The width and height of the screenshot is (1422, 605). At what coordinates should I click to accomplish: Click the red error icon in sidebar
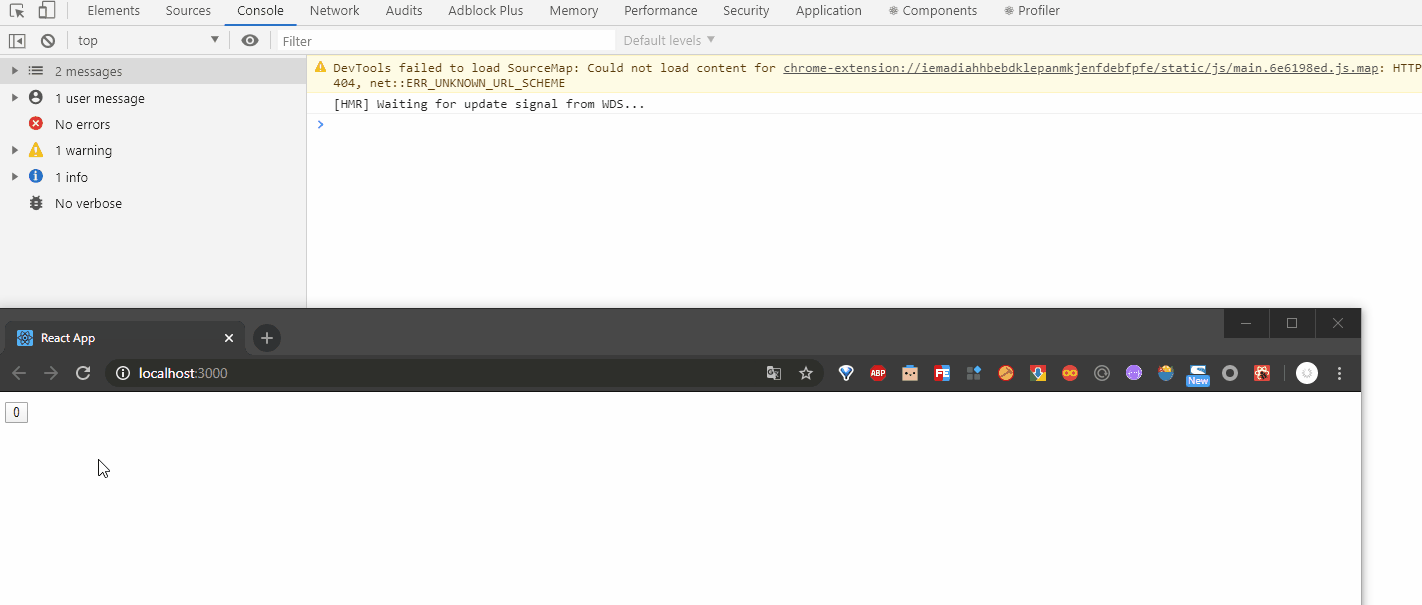pyautogui.click(x=36, y=124)
